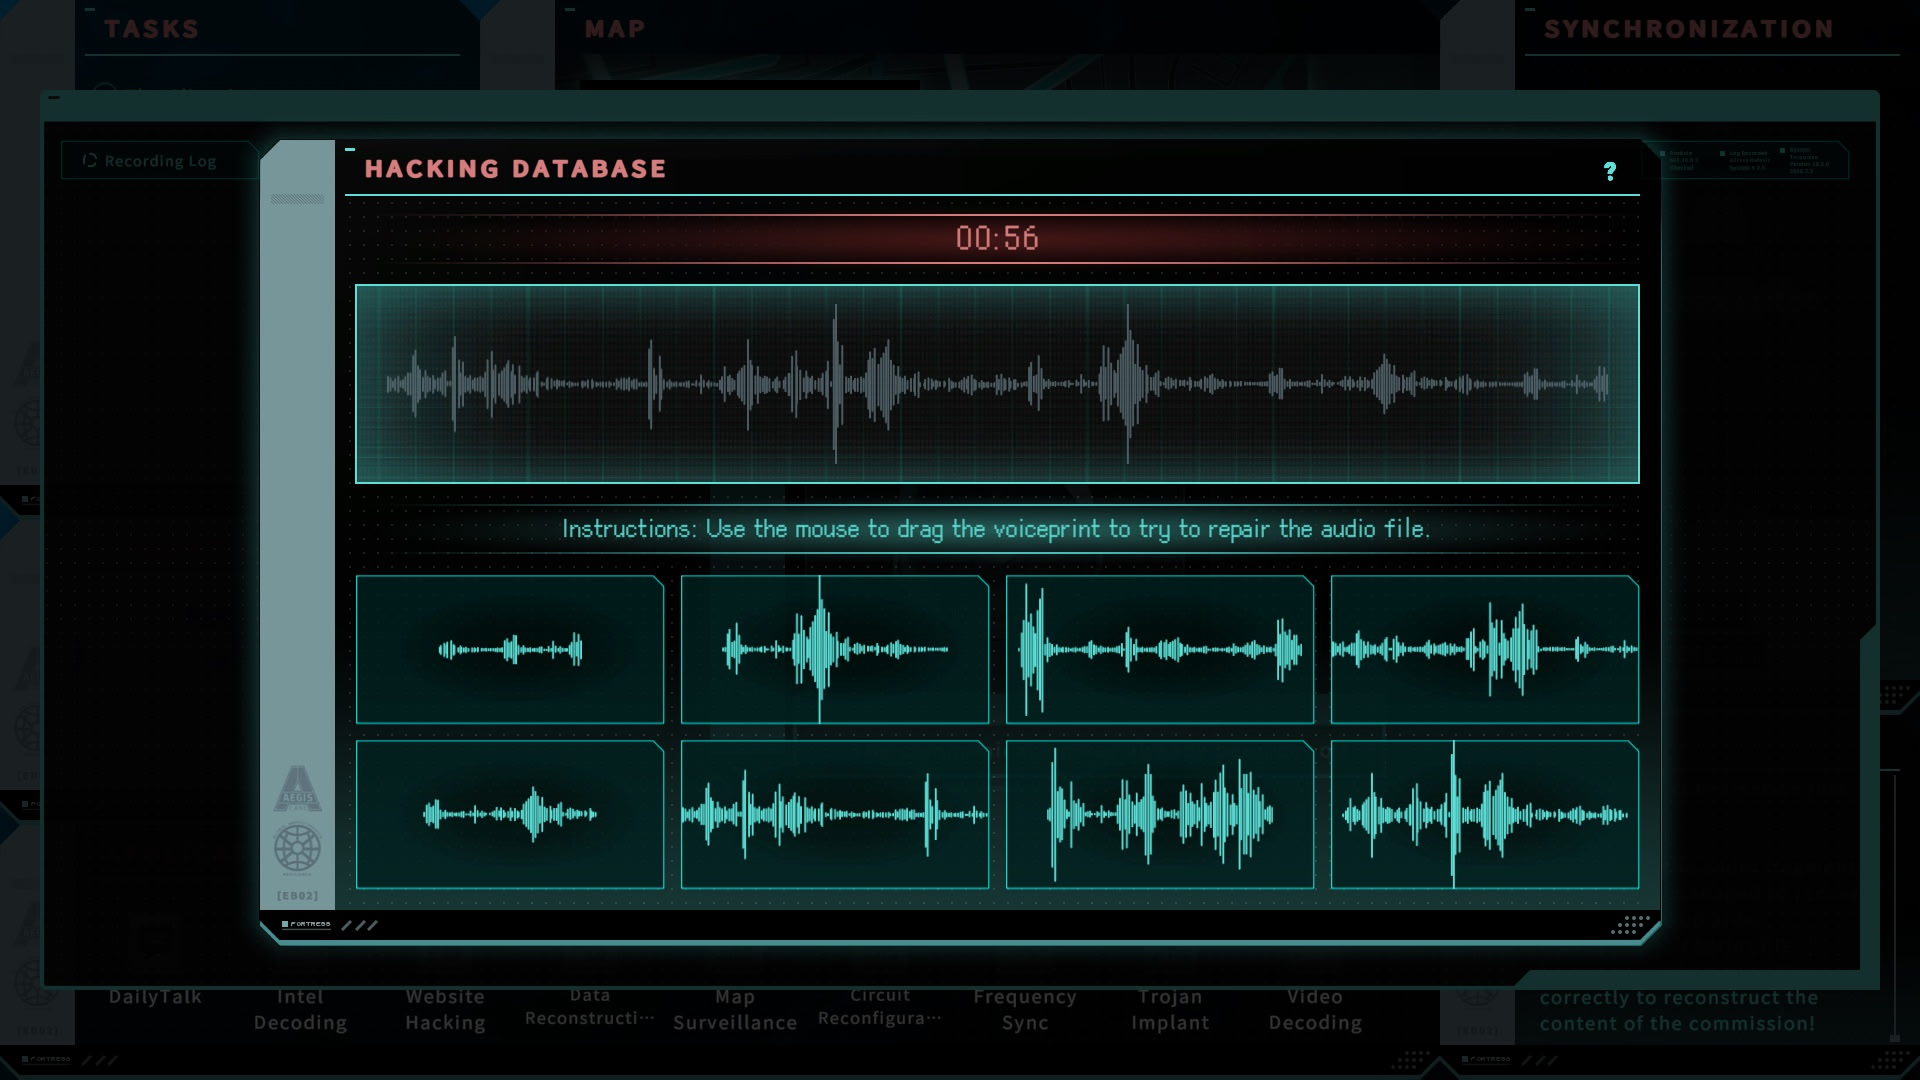The image size is (1920, 1080).
Task: Click the large audio waveform display
Action: [997, 384]
